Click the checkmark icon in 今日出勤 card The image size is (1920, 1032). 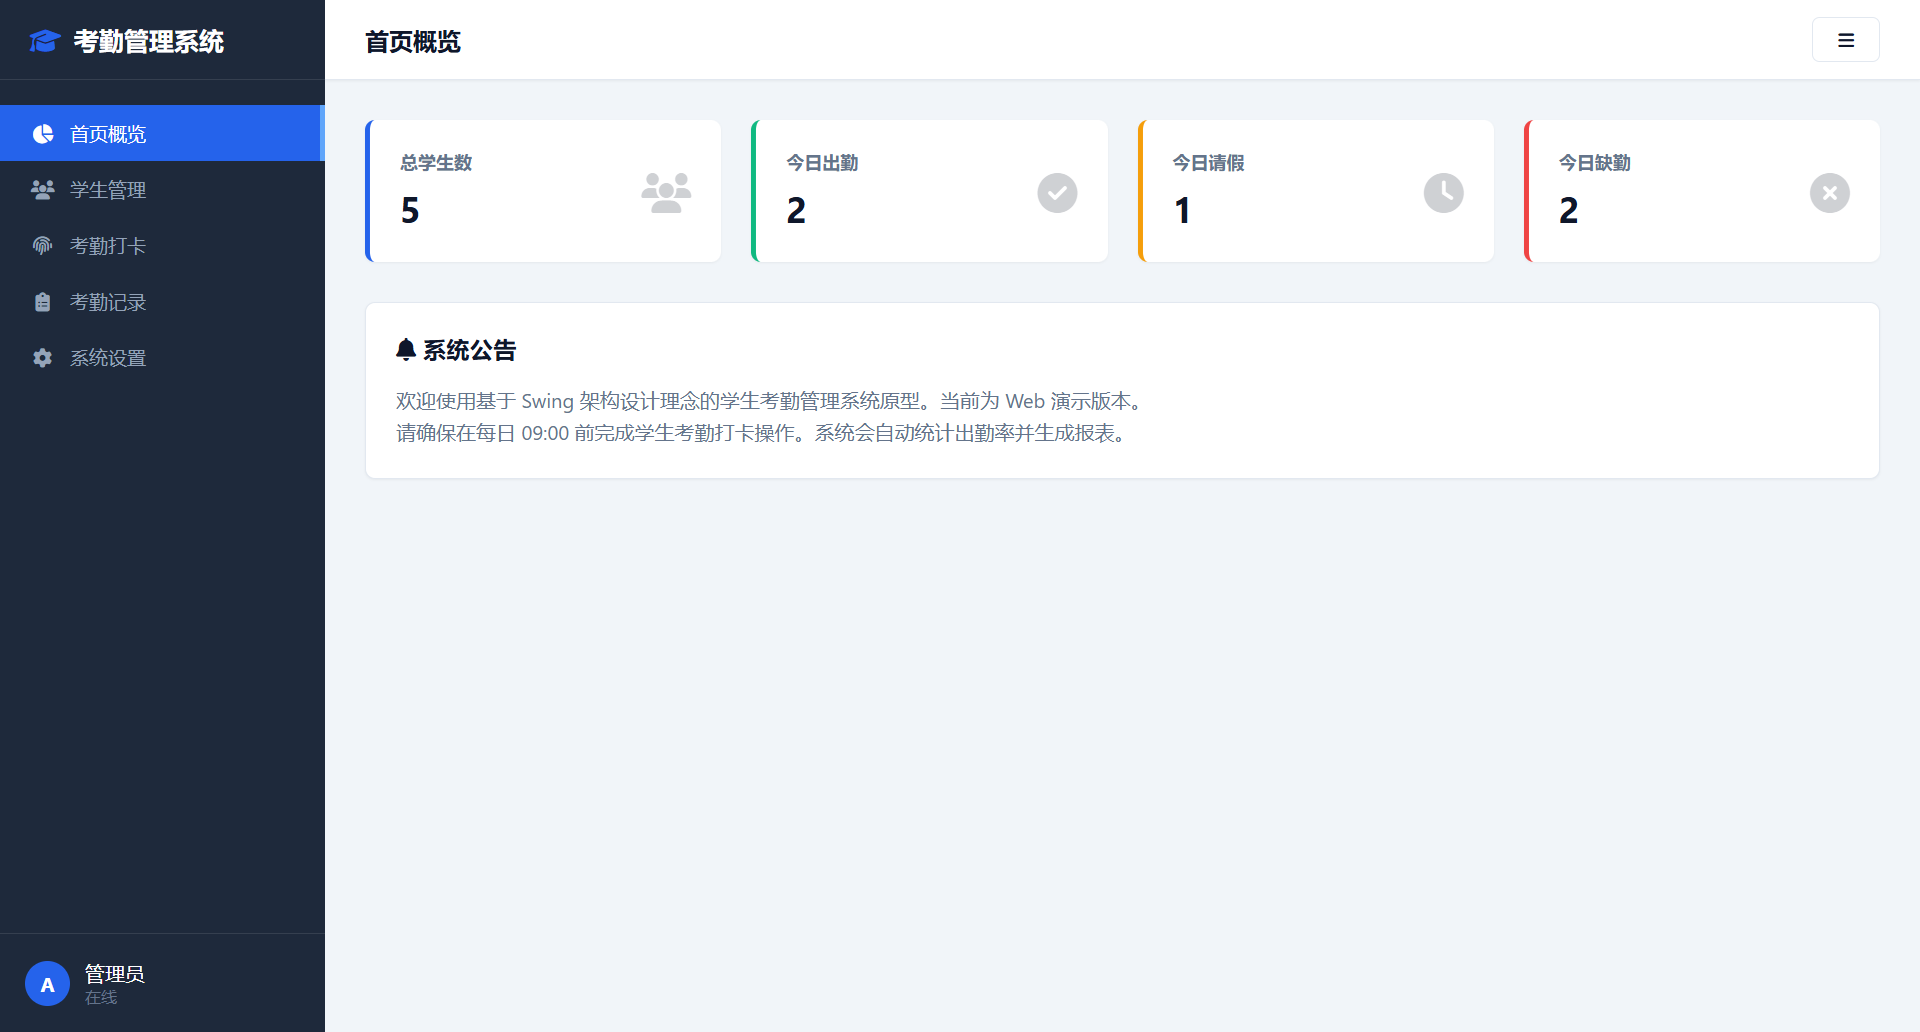(1057, 193)
